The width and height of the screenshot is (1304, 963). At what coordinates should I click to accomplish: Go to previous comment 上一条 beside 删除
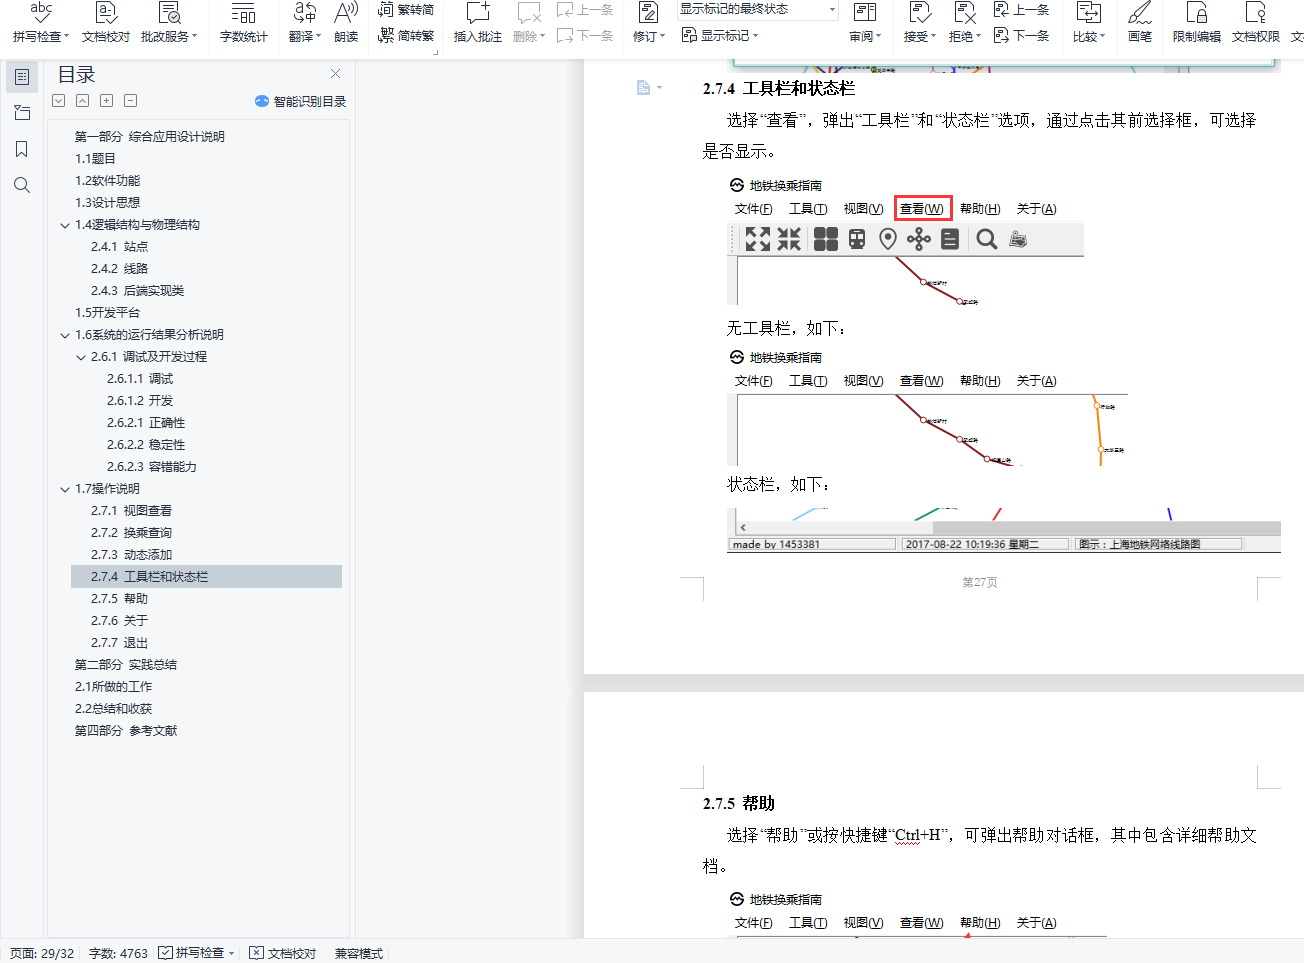(x=585, y=10)
